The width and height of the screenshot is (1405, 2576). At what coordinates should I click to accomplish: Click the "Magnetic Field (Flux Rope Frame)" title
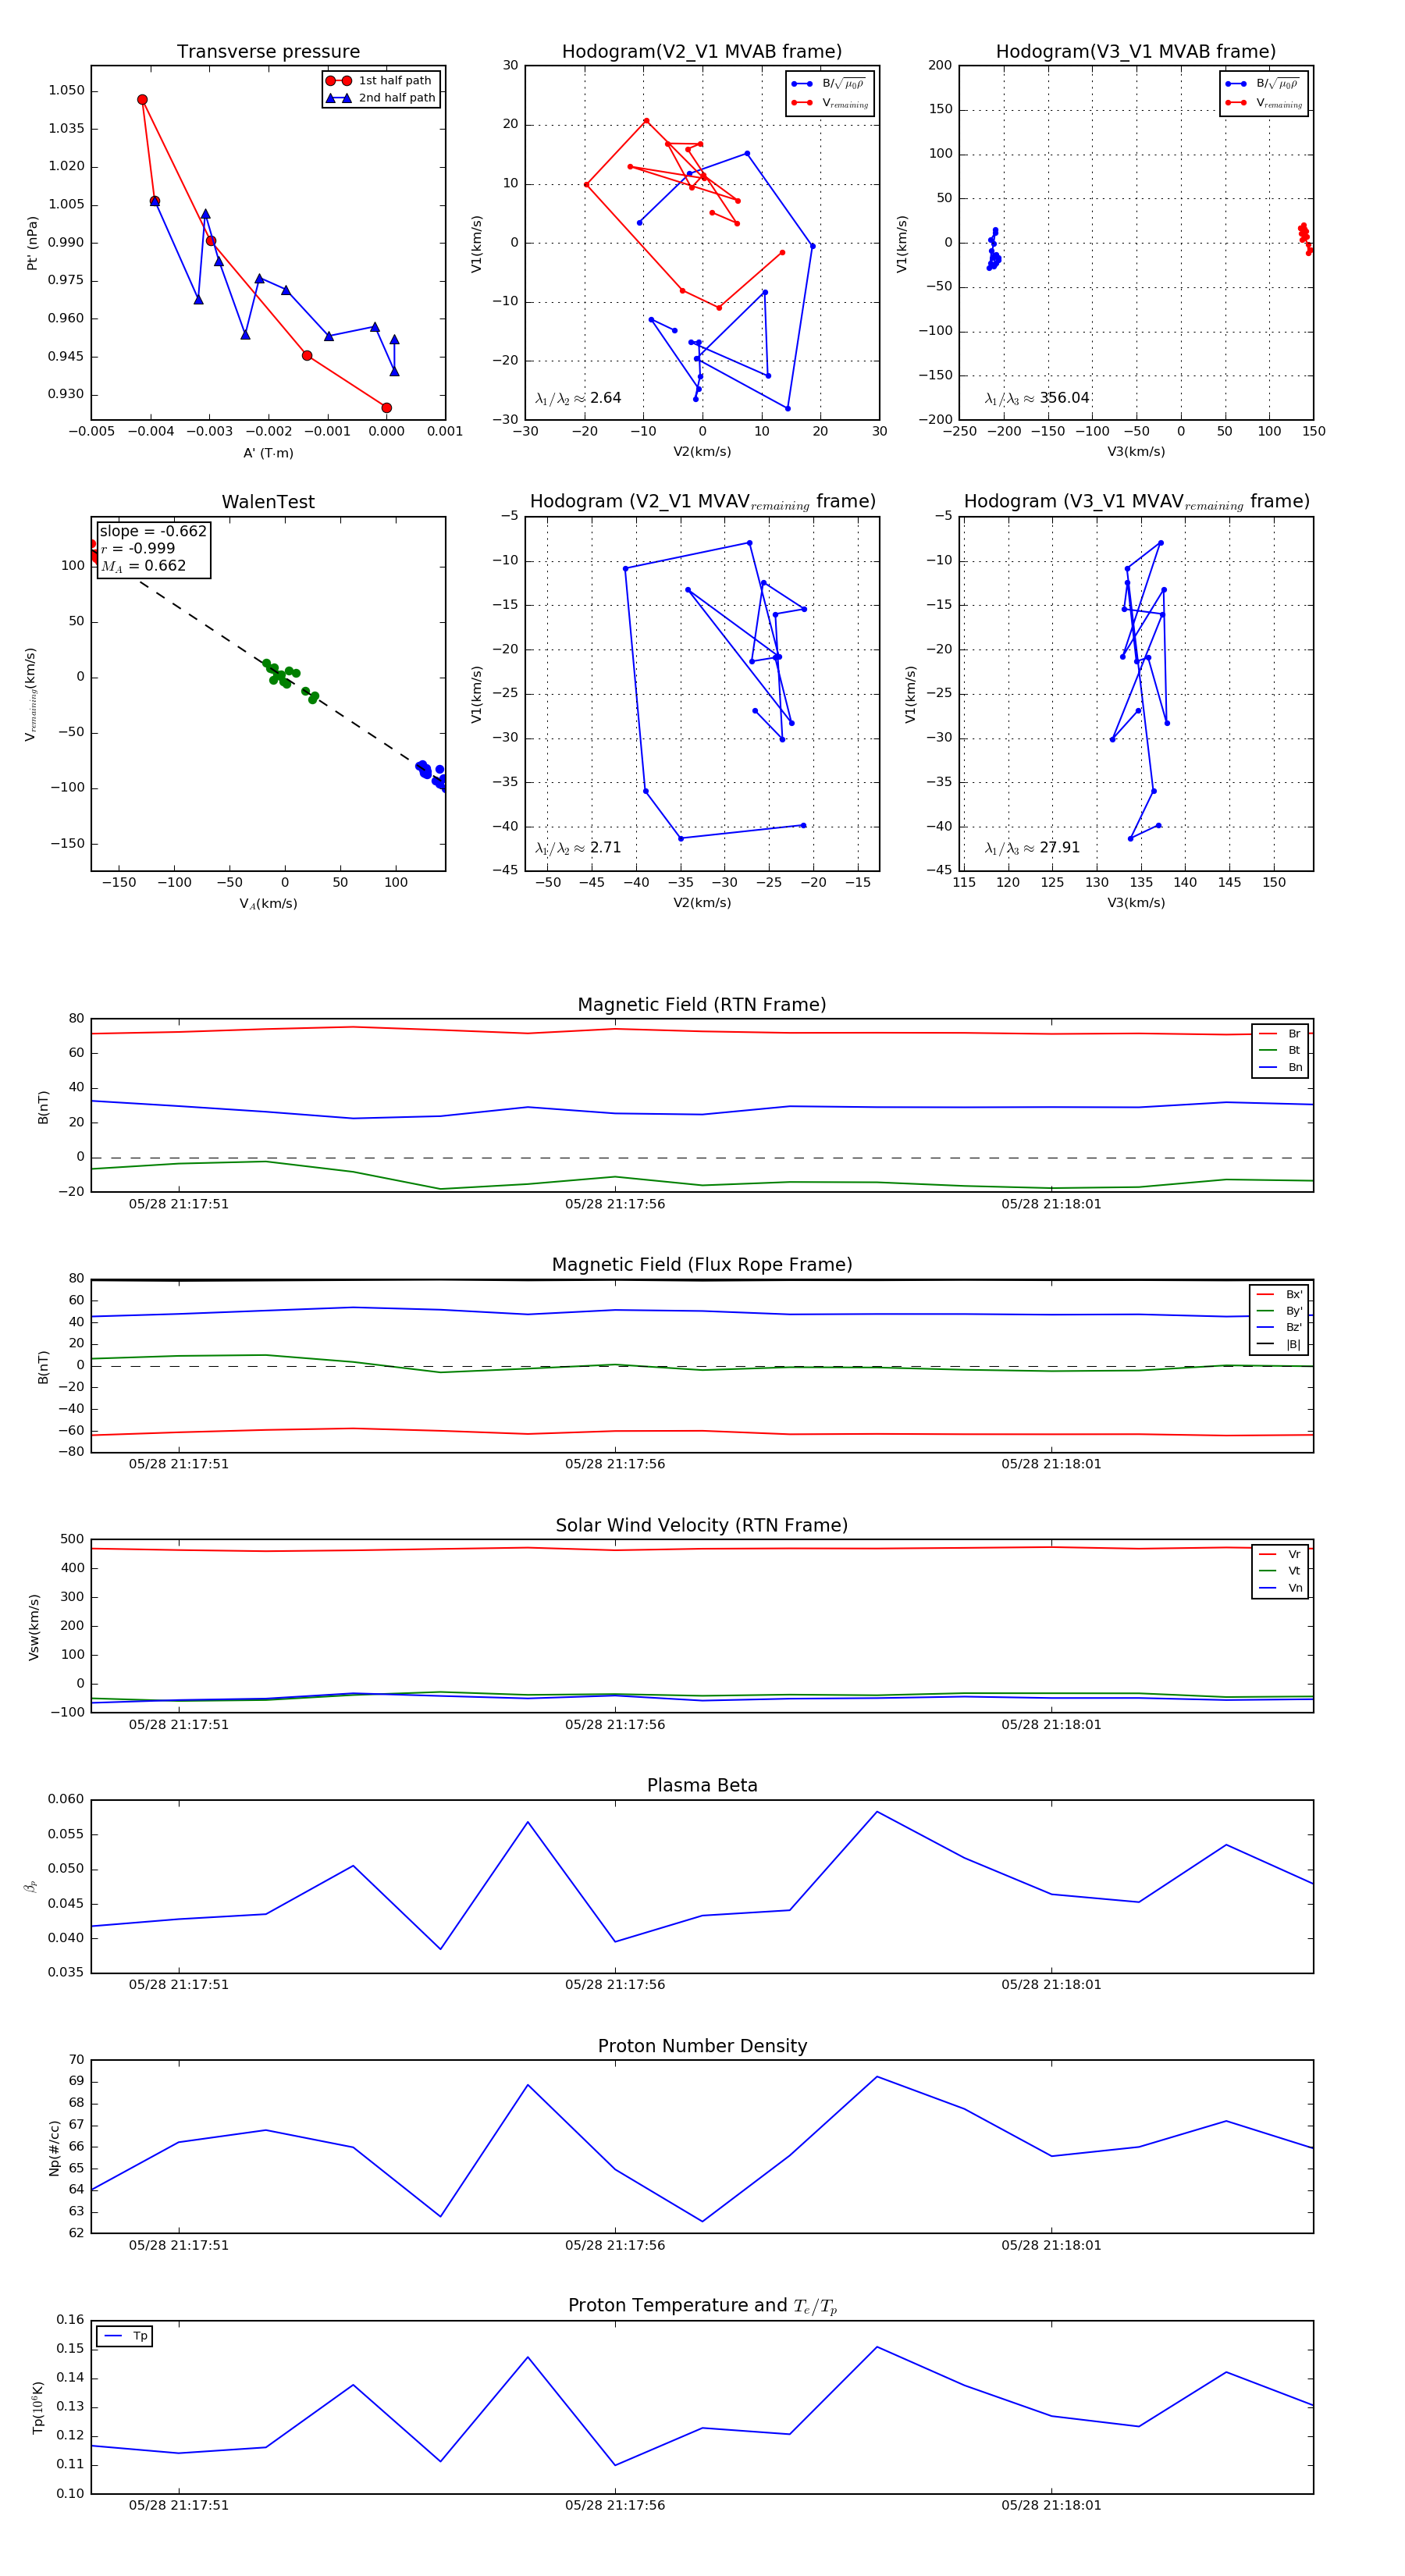[702, 1265]
